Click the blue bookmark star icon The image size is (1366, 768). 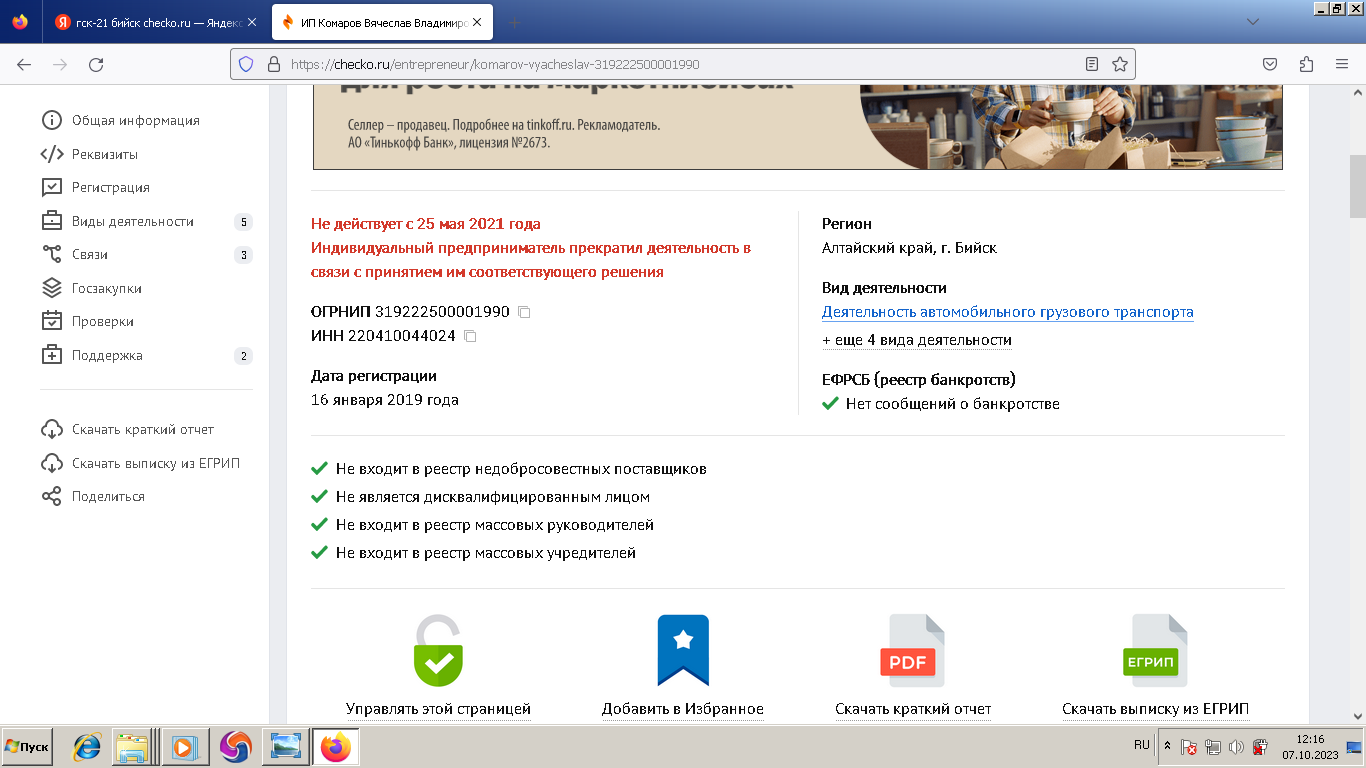(683, 650)
